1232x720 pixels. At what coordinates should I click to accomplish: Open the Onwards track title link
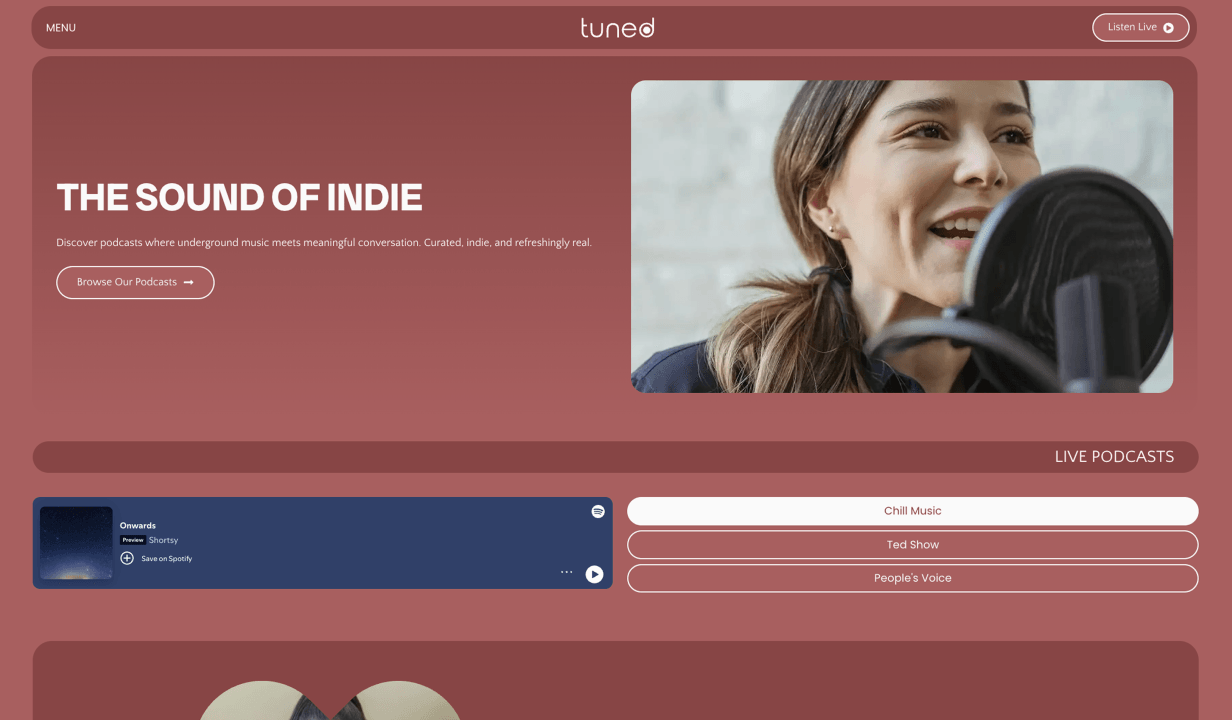(138, 525)
